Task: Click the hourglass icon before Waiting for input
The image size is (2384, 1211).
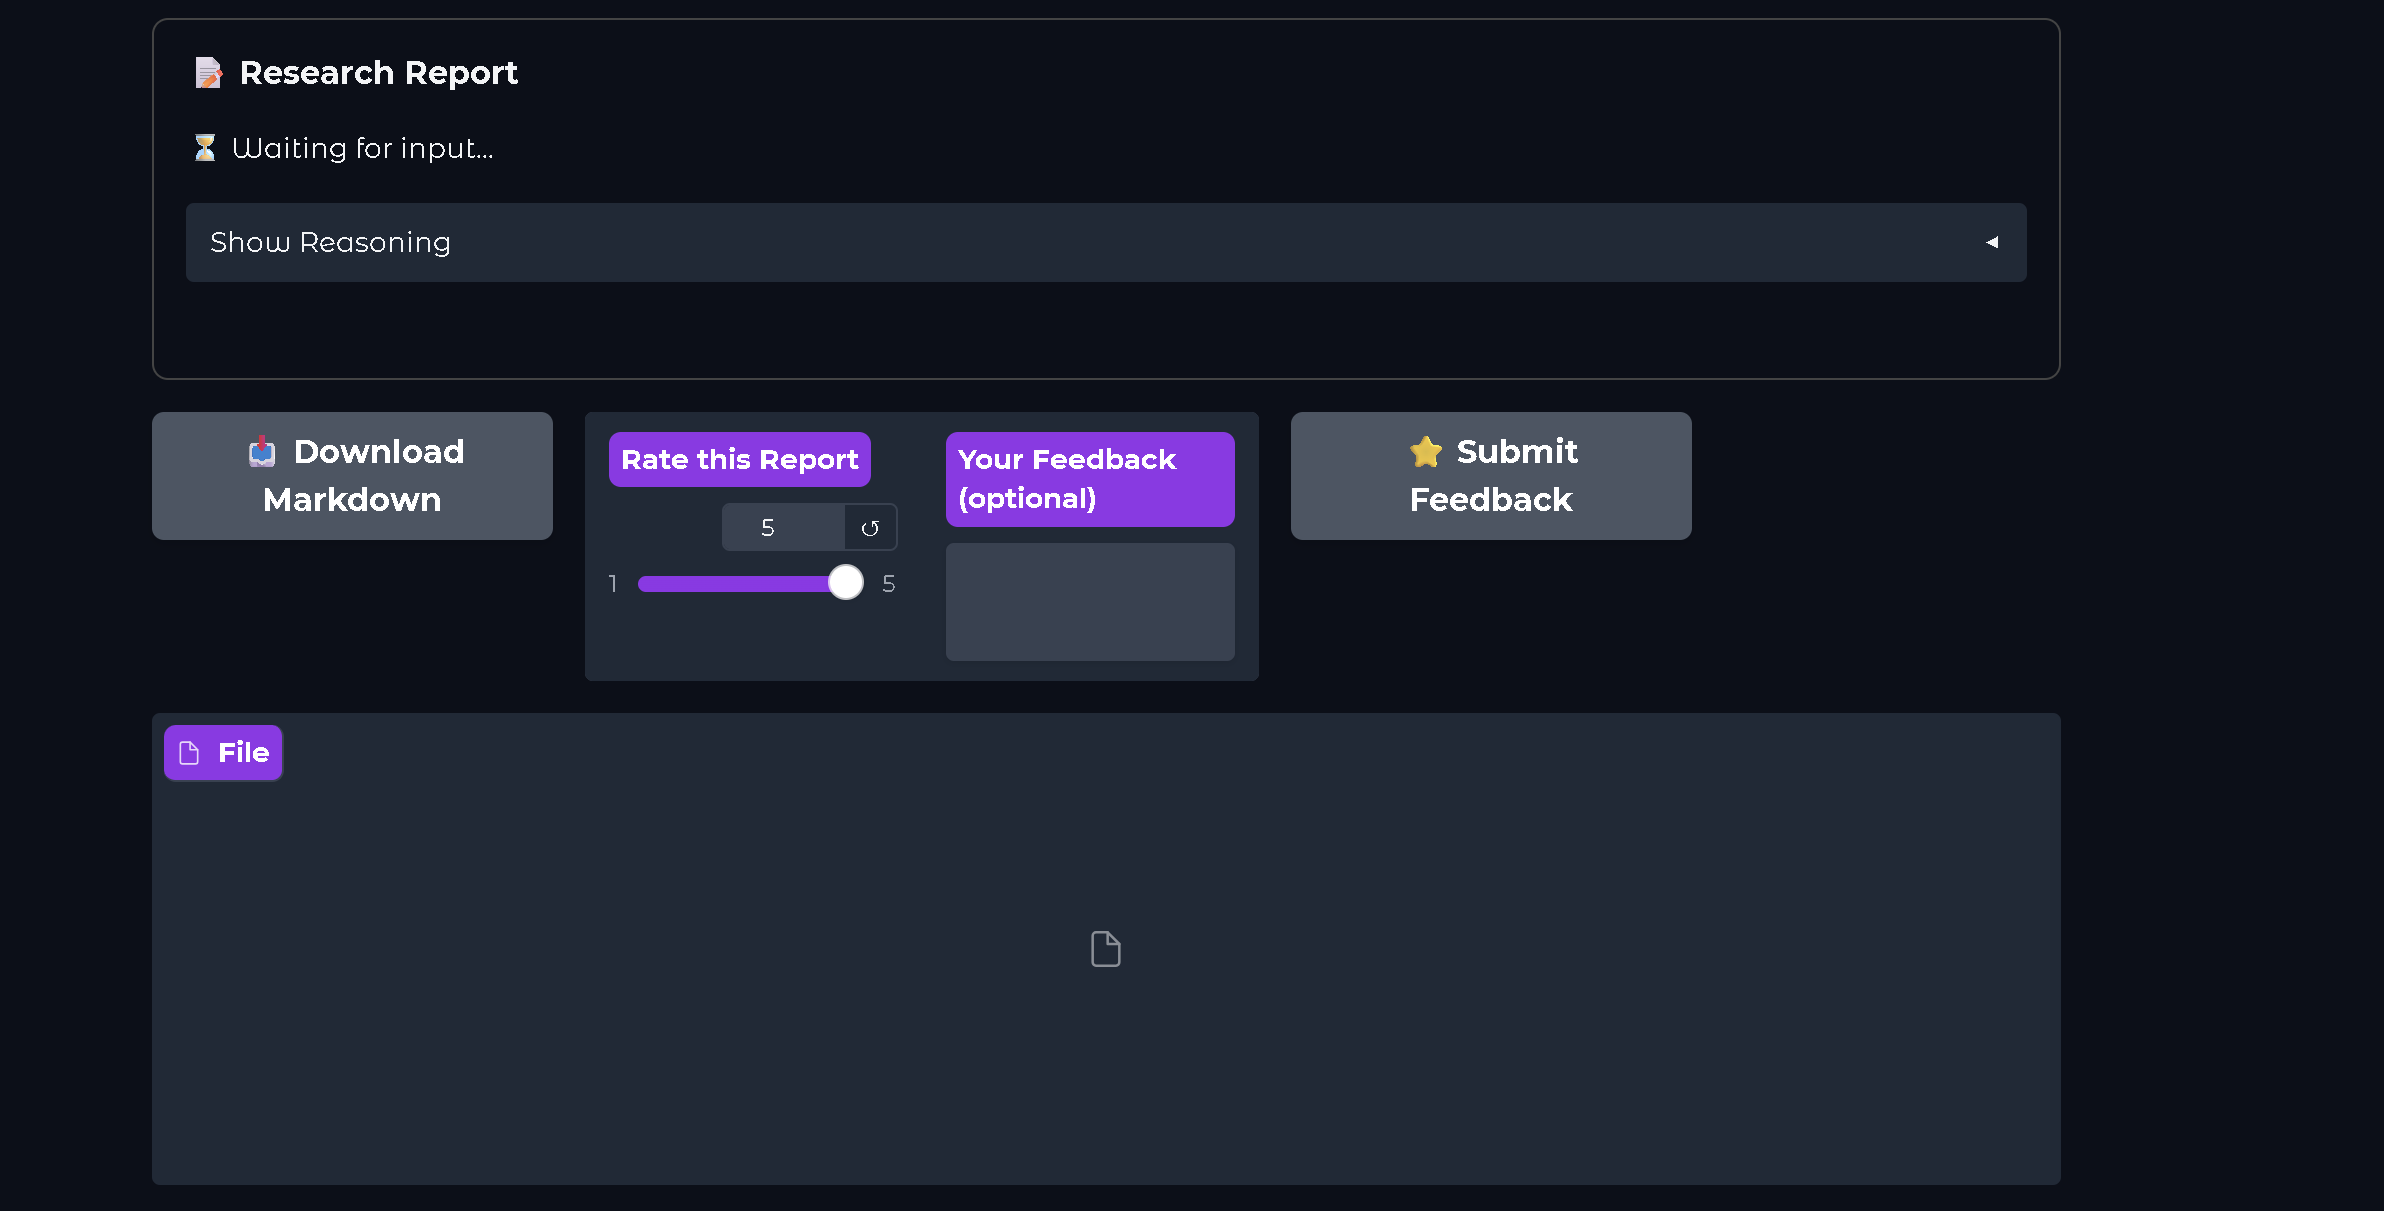Action: (x=205, y=148)
